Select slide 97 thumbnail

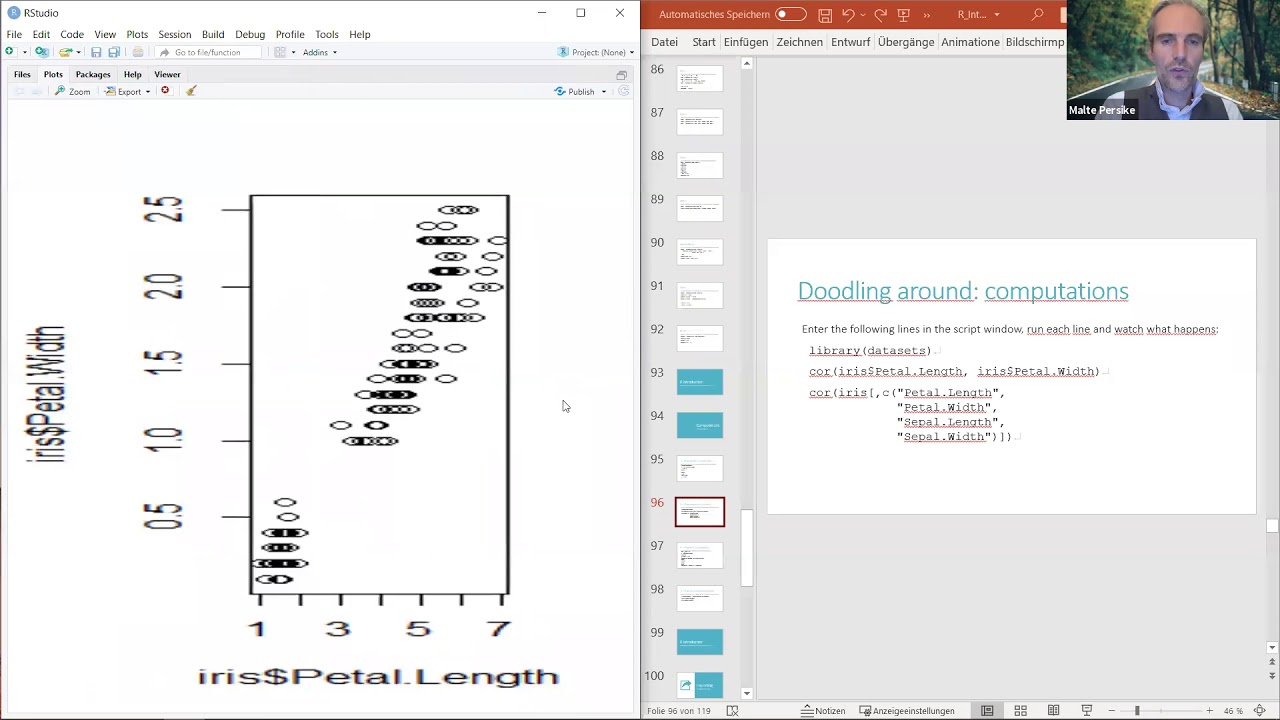[700, 555]
